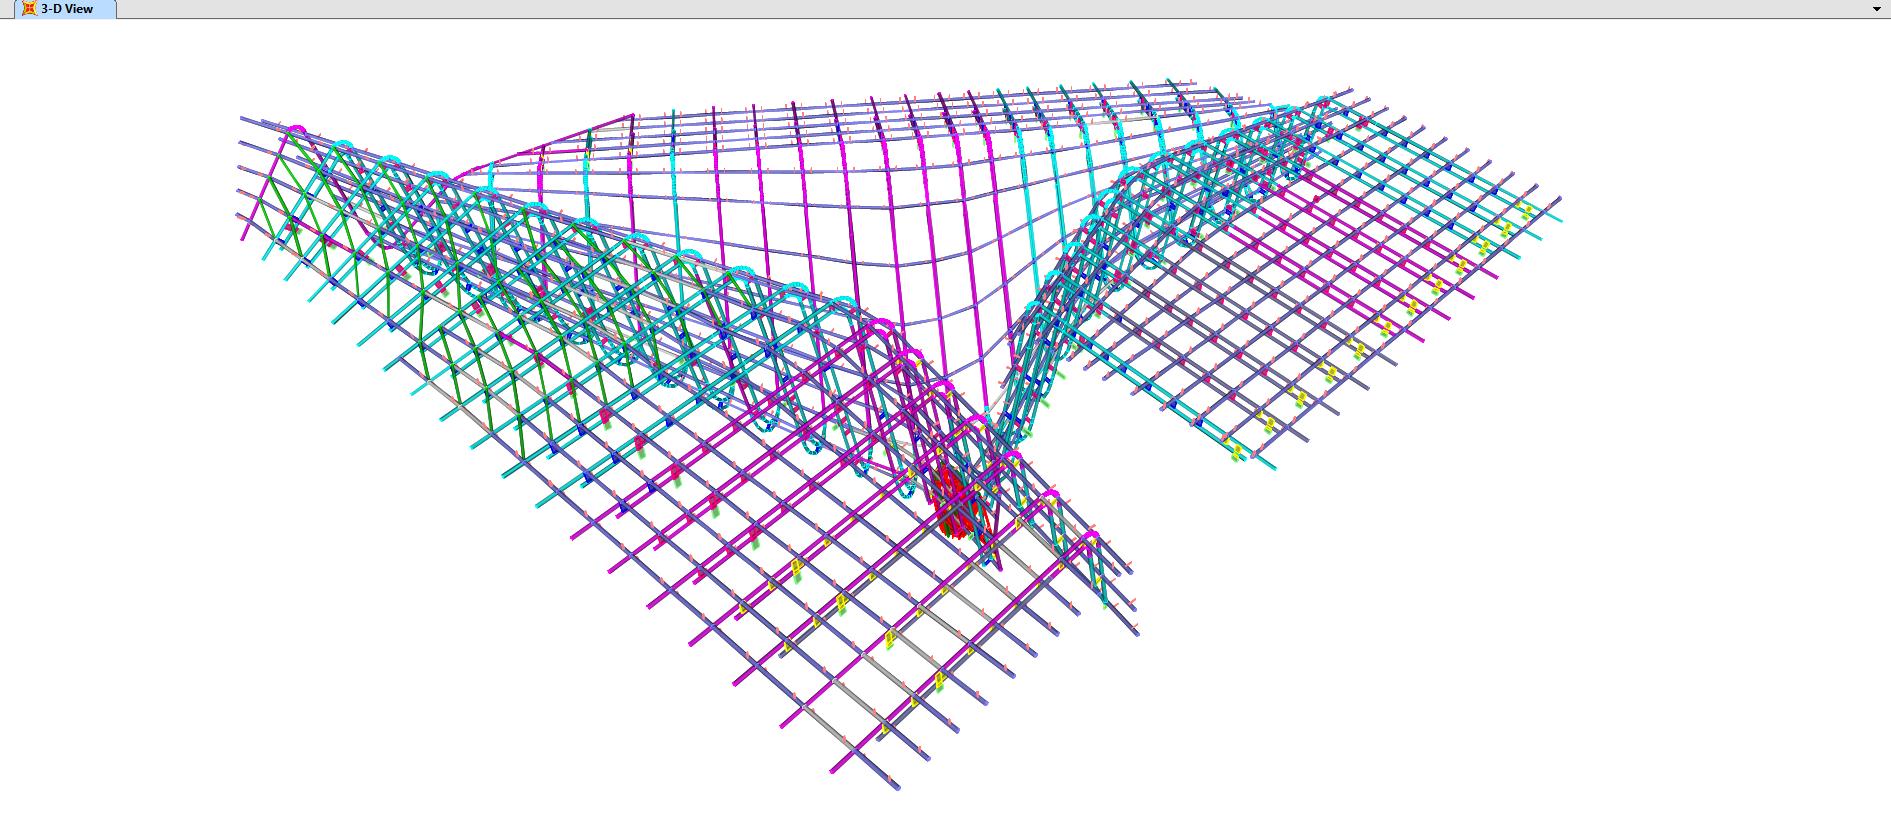The width and height of the screenshot is (1891, 833).
Task: Switch to the 3-D View tab
Action: click(67, 9)
